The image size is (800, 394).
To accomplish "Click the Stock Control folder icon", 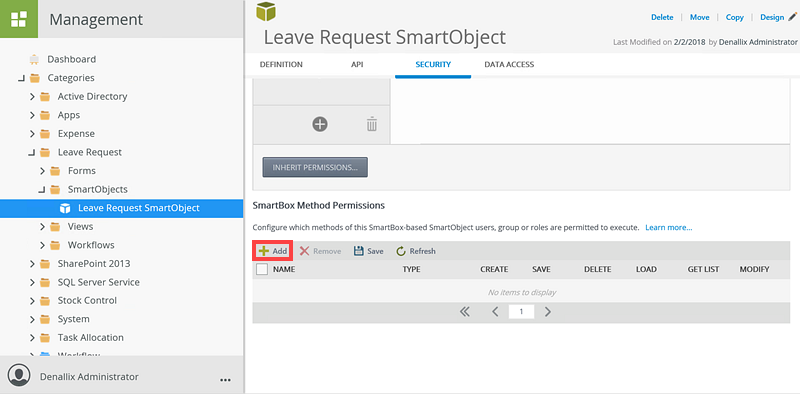I will click(45, 301).
